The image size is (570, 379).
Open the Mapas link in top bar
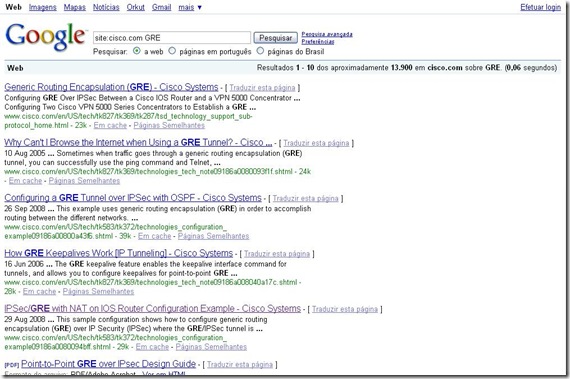coord(75,7)
